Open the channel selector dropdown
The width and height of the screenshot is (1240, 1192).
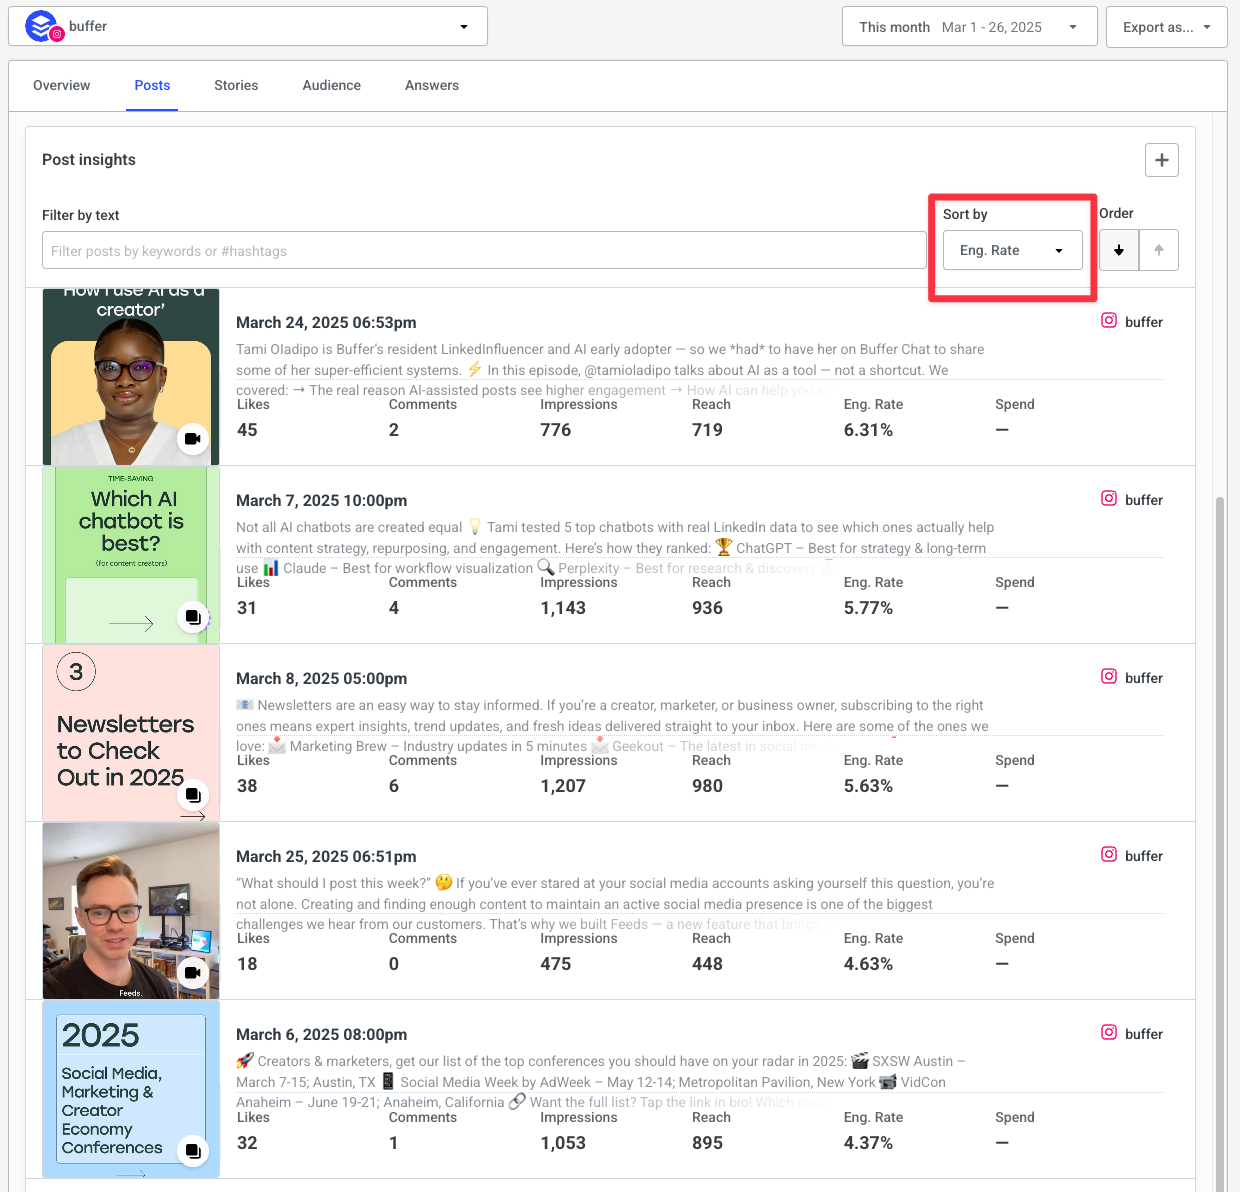point(463,26)
